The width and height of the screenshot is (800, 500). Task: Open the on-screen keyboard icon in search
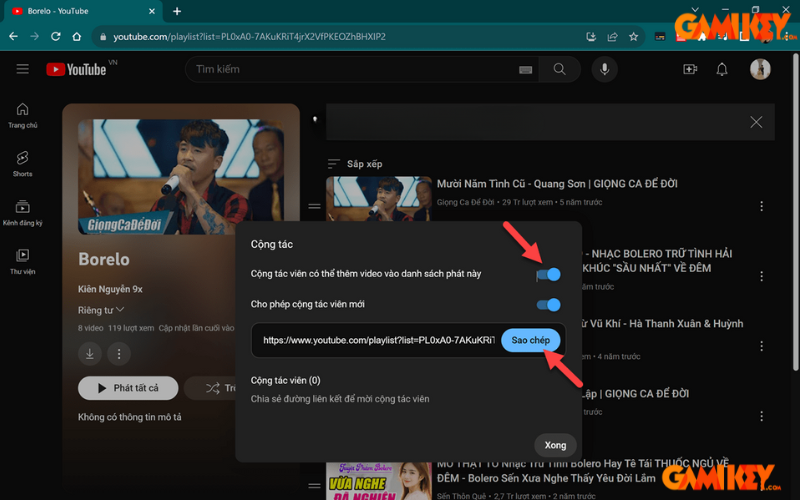(526, 70)
